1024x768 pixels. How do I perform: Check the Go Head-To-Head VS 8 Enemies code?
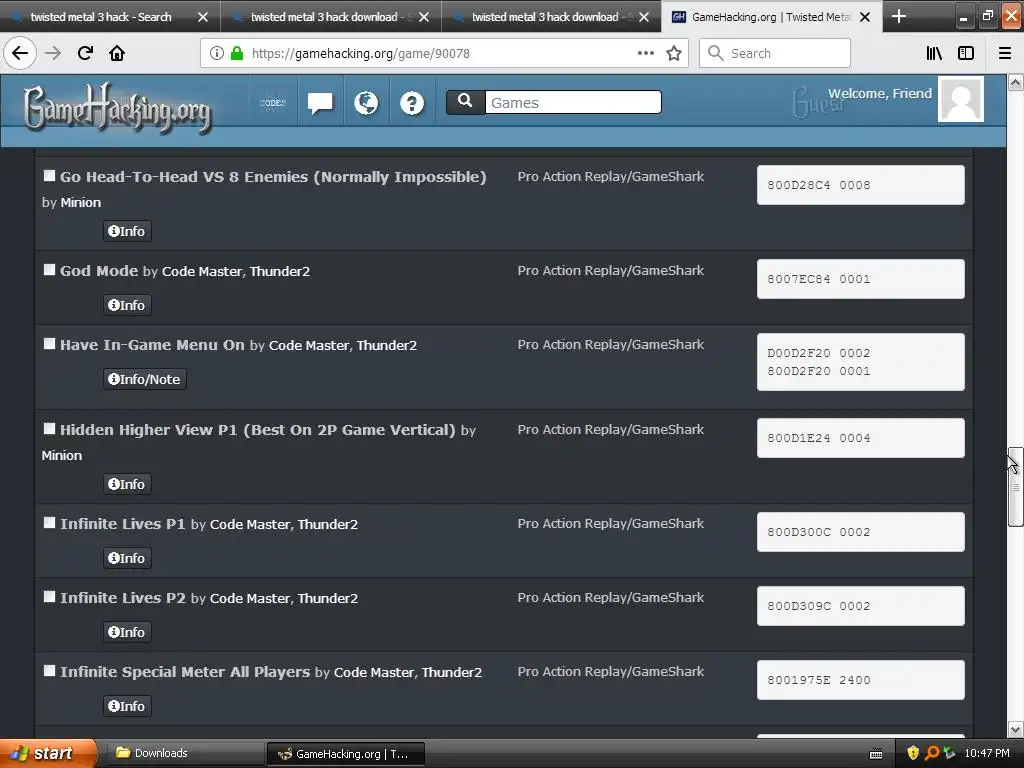(x=49, y=175)
